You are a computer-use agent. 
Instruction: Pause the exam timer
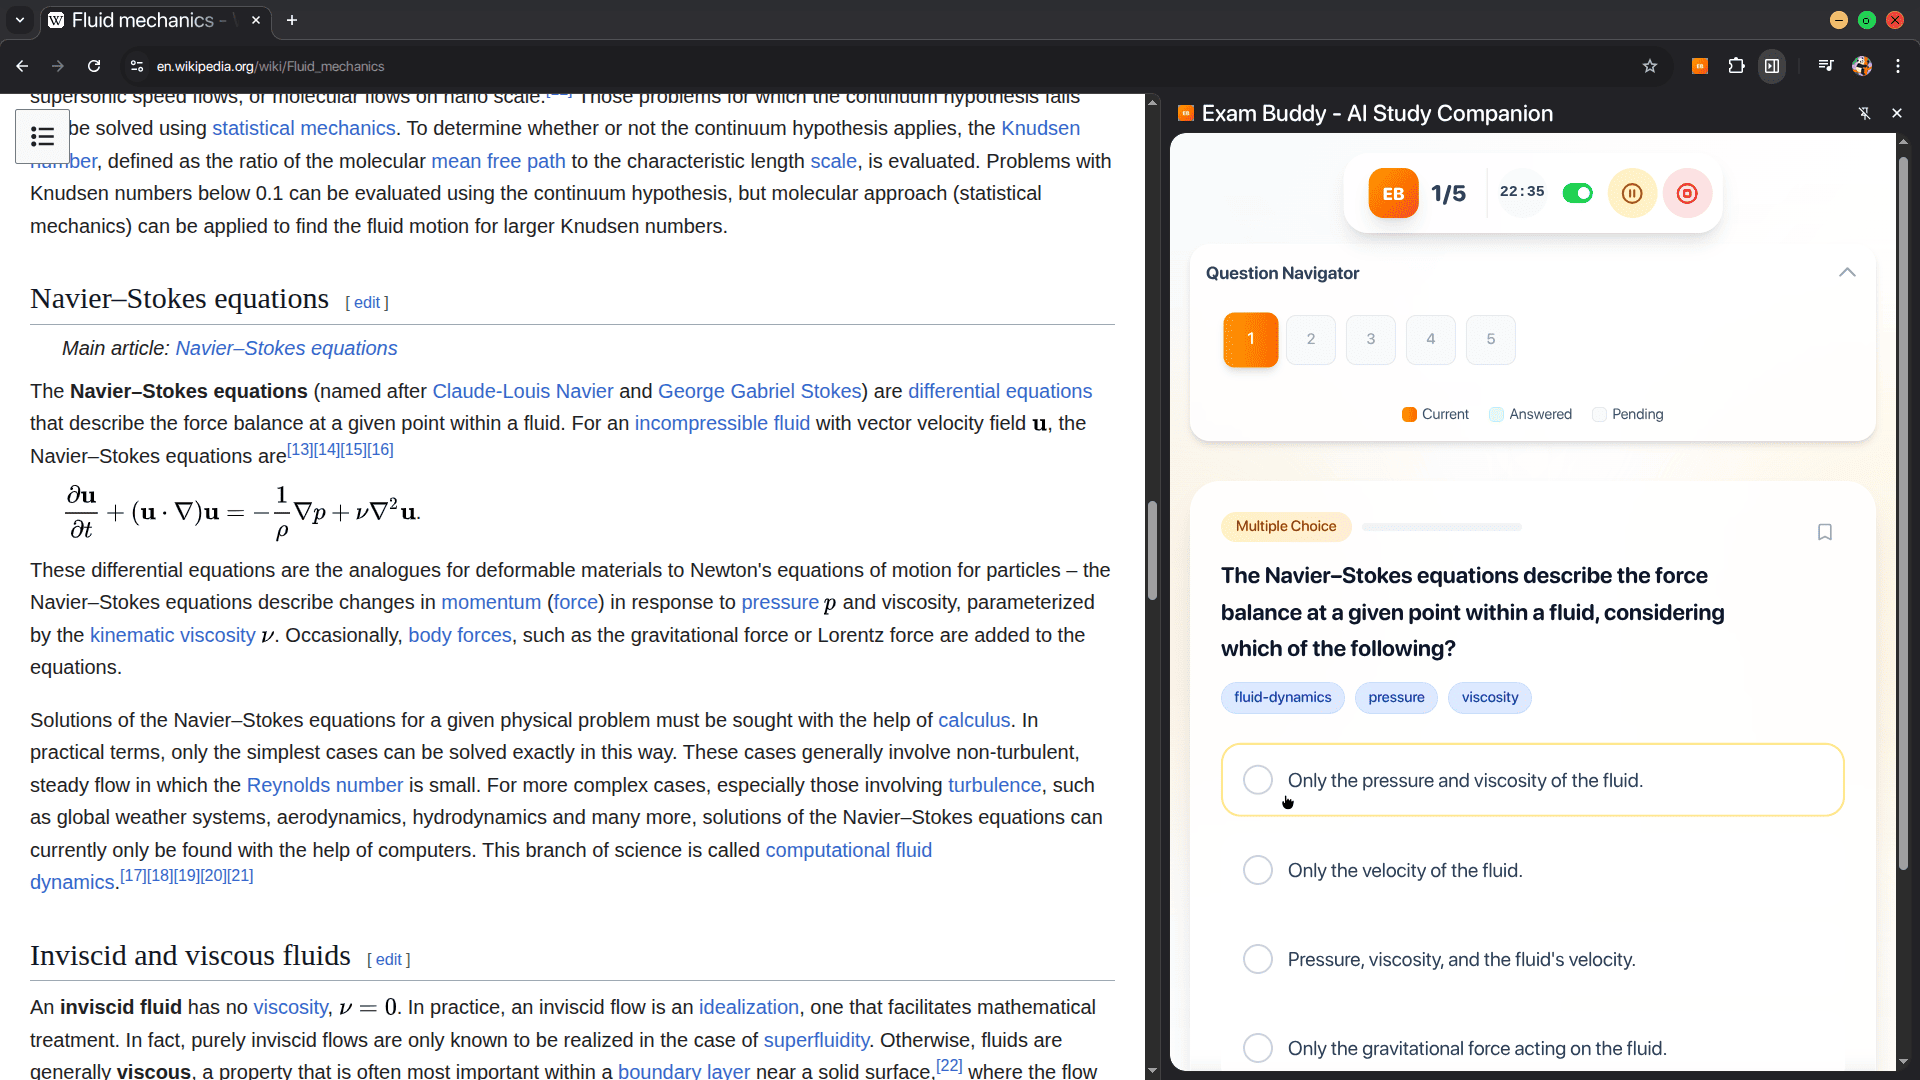pos(1632,193)
